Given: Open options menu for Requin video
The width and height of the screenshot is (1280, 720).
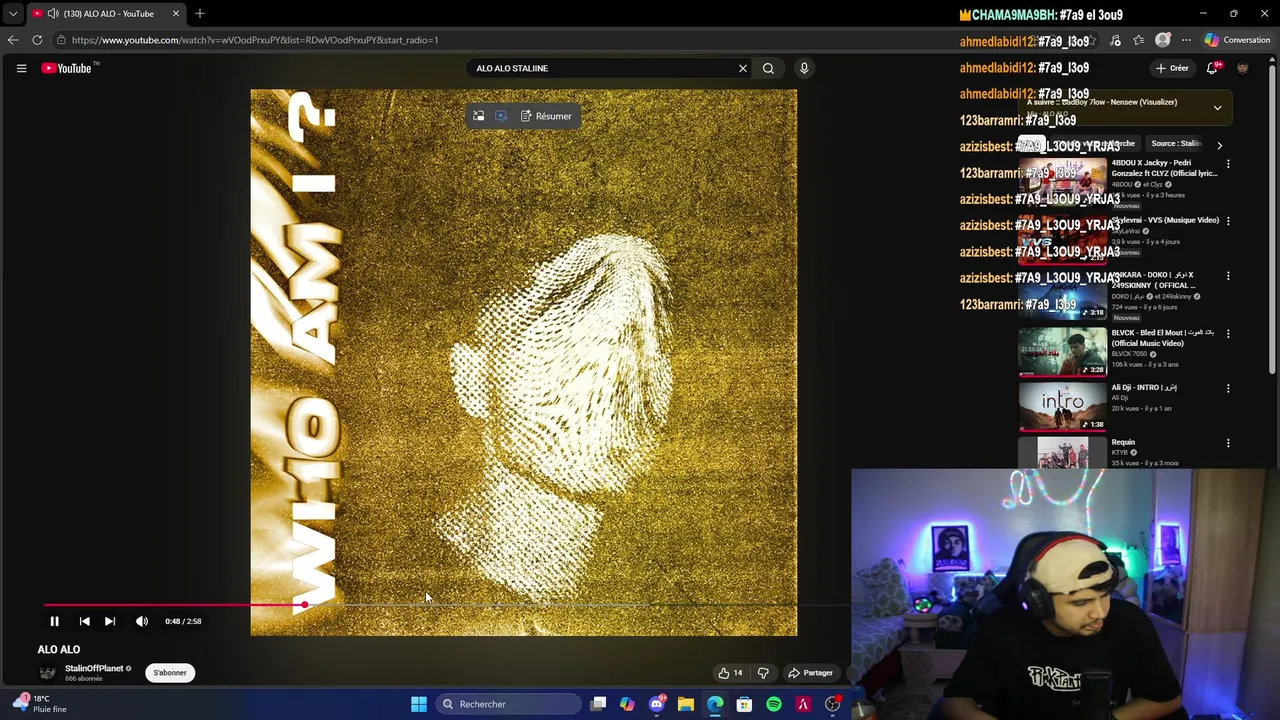Looking at the screenshot, I should pos(1228,443).
